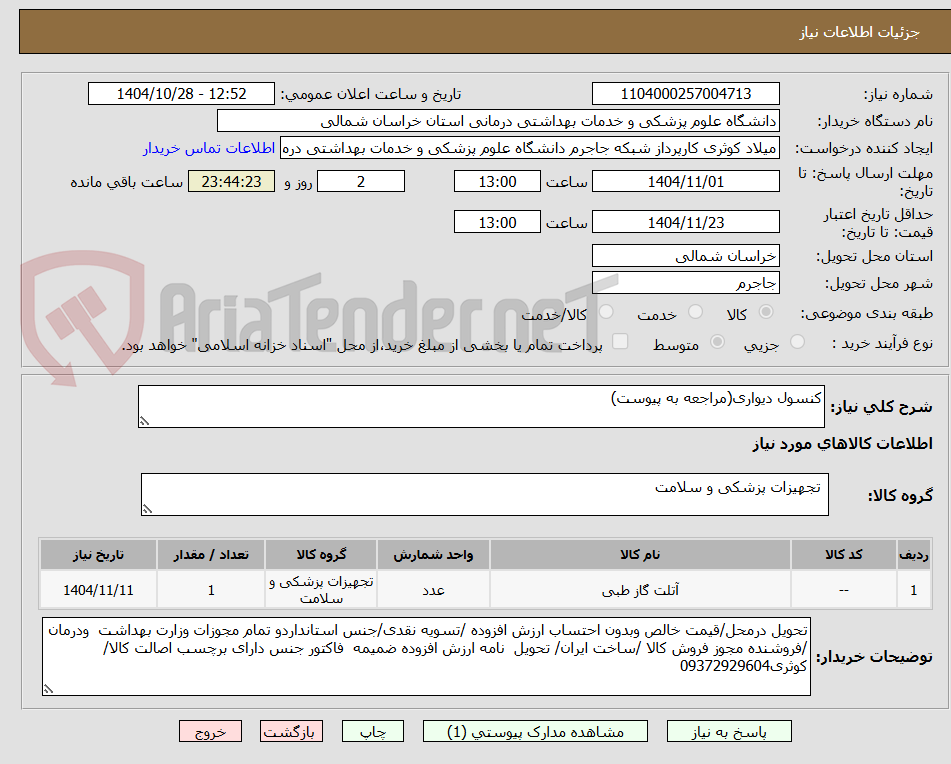Click the گروه کالا text area
The height and width of the screenshot is (764, 951).
pyautogui.click(x=485, y=495)
